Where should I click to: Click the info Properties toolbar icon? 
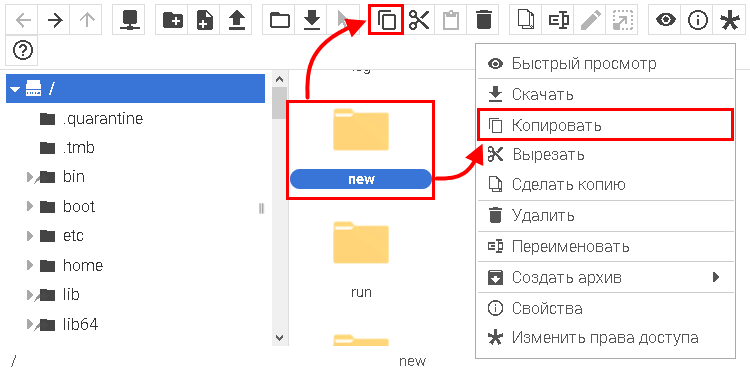pos(697,20)
